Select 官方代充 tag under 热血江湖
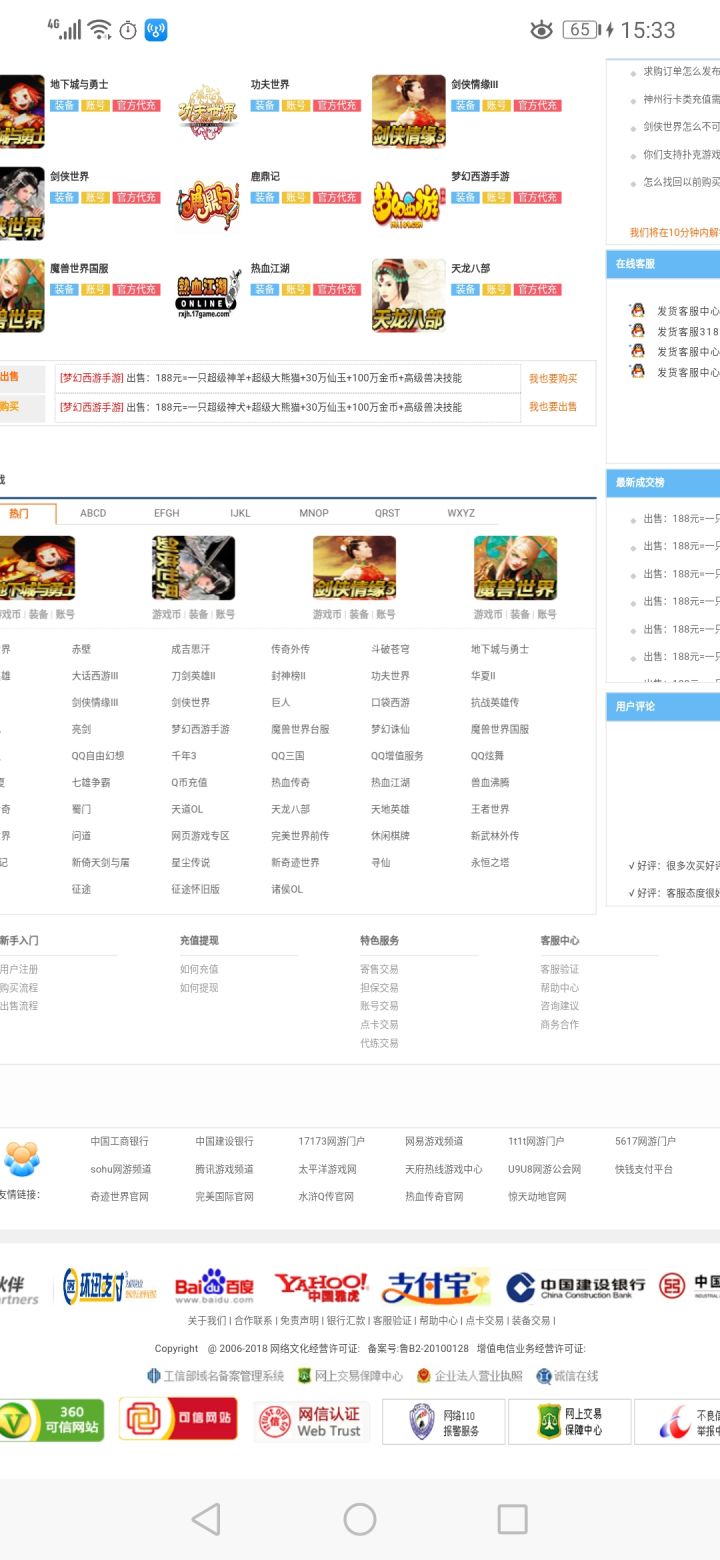 click(x=337, y=289)
